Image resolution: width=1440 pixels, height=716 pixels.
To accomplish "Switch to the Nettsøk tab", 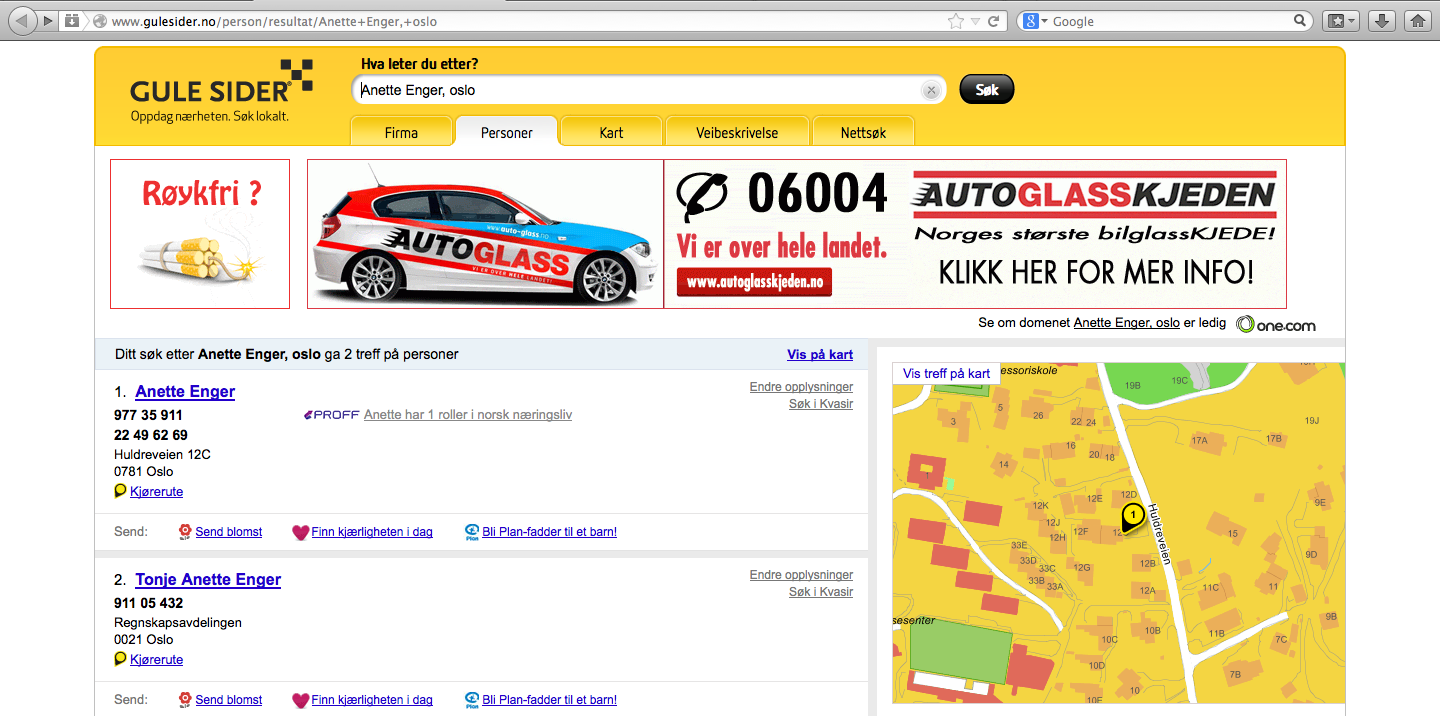I will (863, 132).
